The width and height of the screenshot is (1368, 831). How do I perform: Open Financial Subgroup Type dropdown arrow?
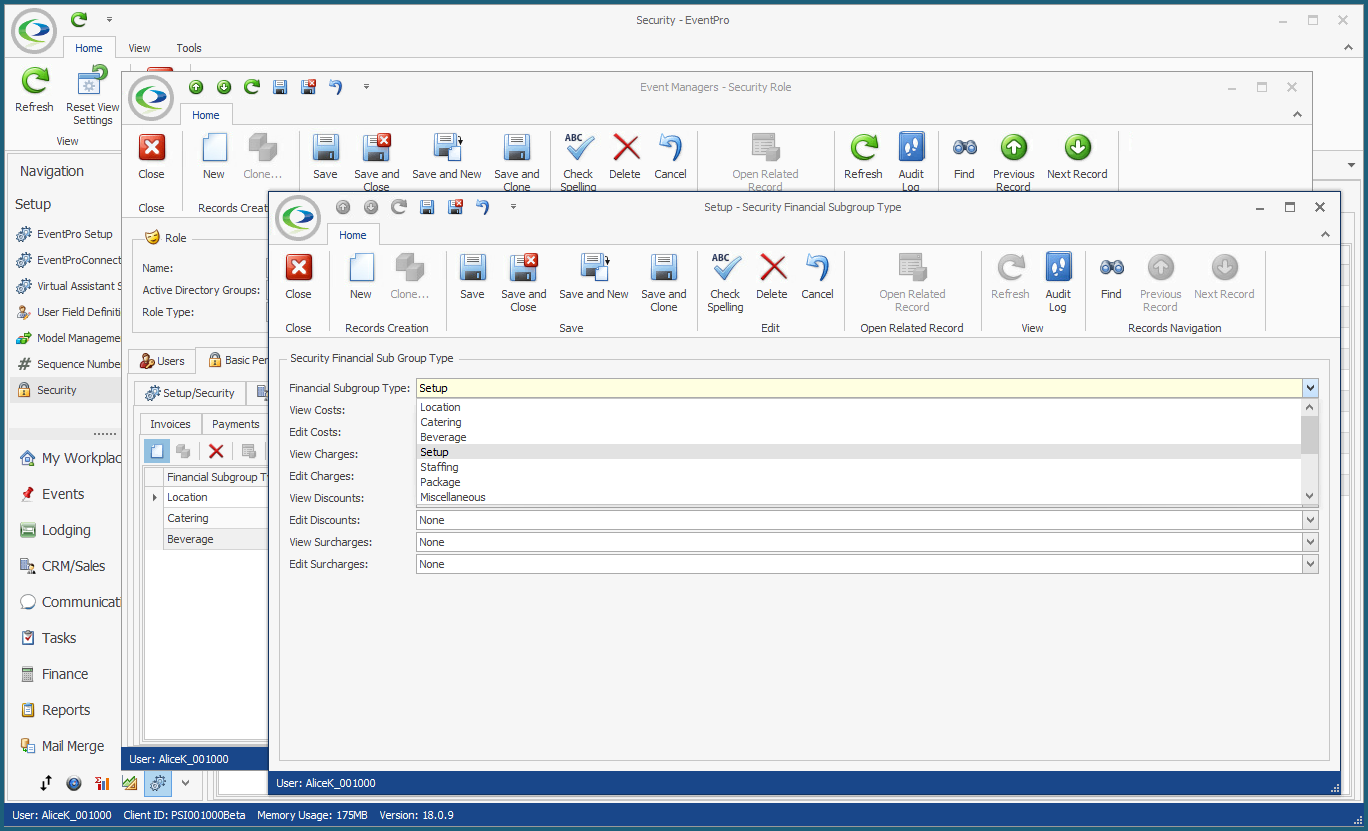(1310, 388)
